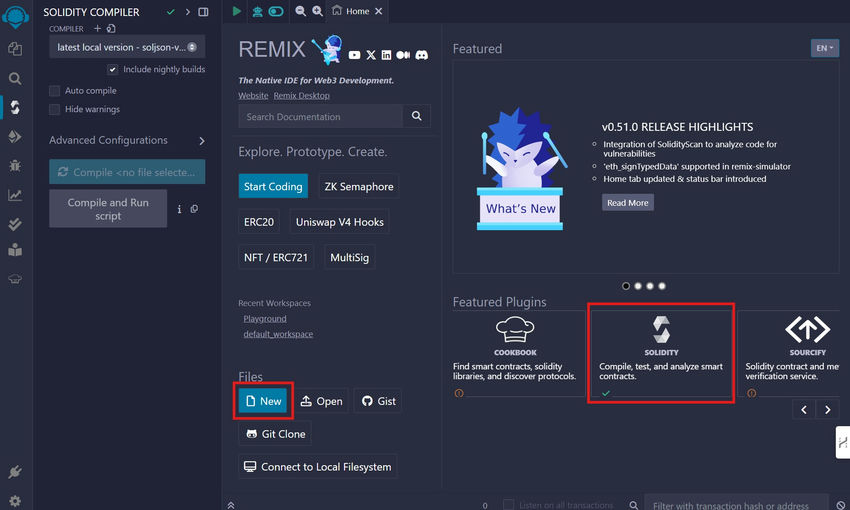The height and width of the screenshot is (510, 850).
Task: Click the Search Documentation field
Action: click(320, 116)
